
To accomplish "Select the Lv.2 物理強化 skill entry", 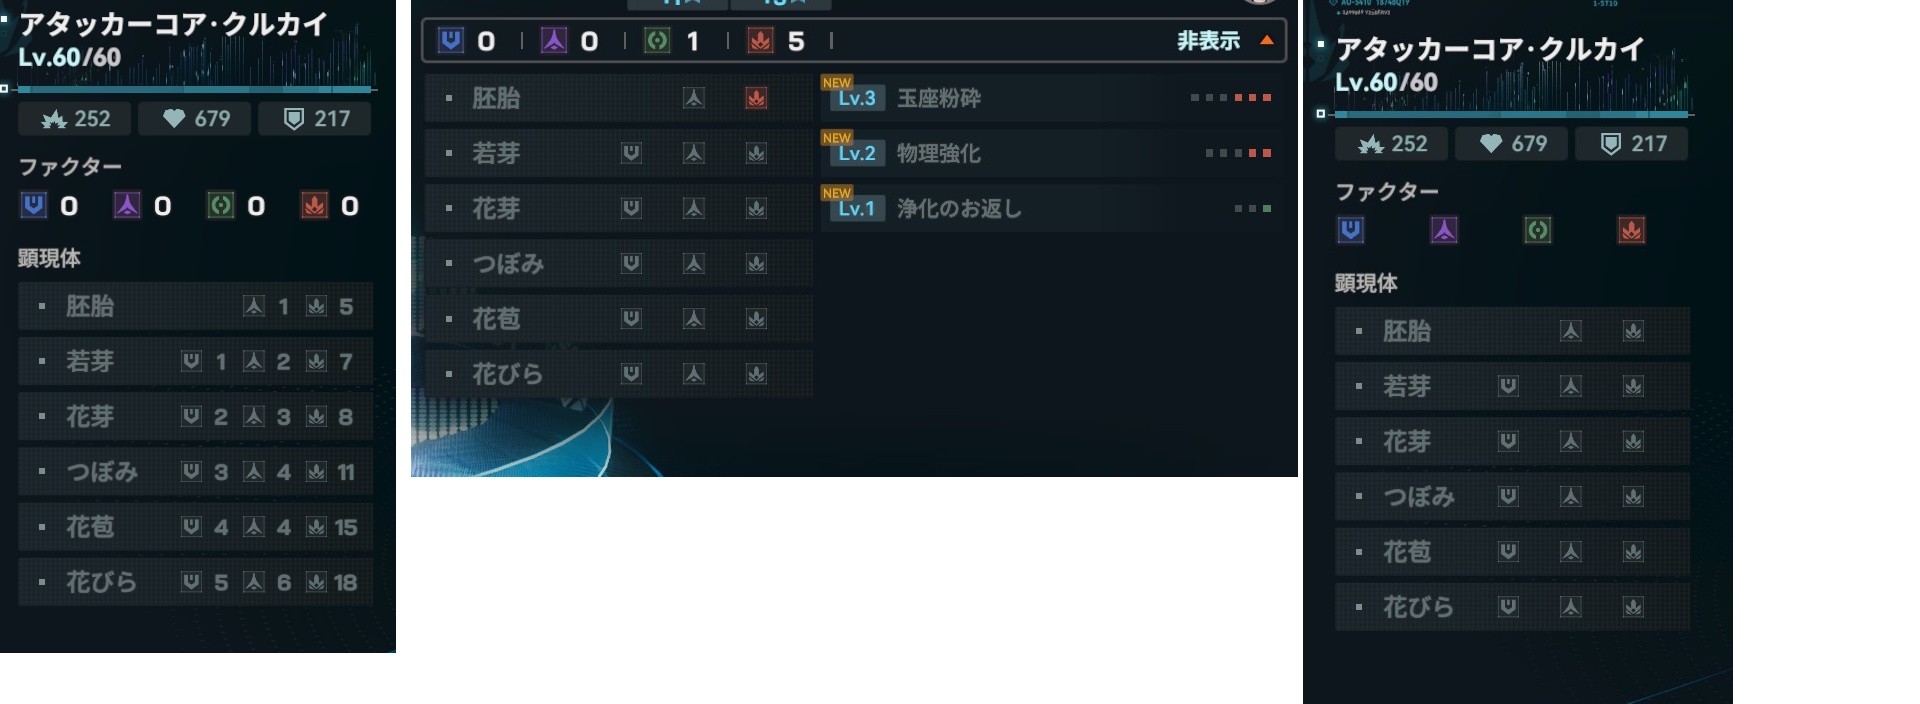I will [1050, 153].
